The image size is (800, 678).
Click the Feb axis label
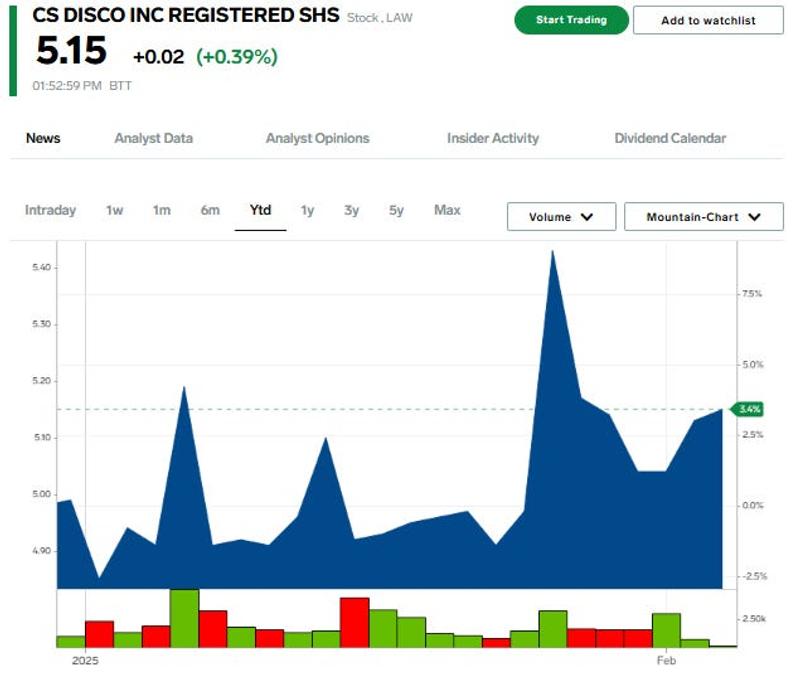[666, 661]
